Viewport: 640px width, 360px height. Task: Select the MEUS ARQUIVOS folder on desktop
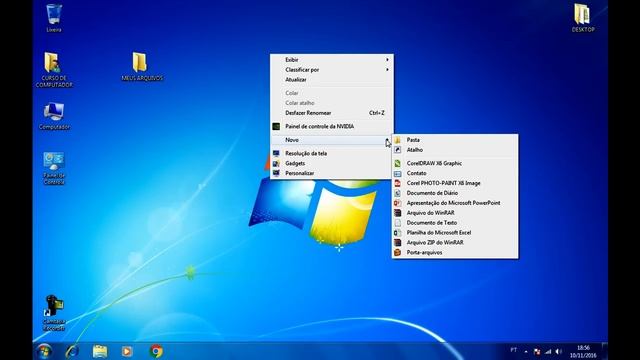coord(142,66)
